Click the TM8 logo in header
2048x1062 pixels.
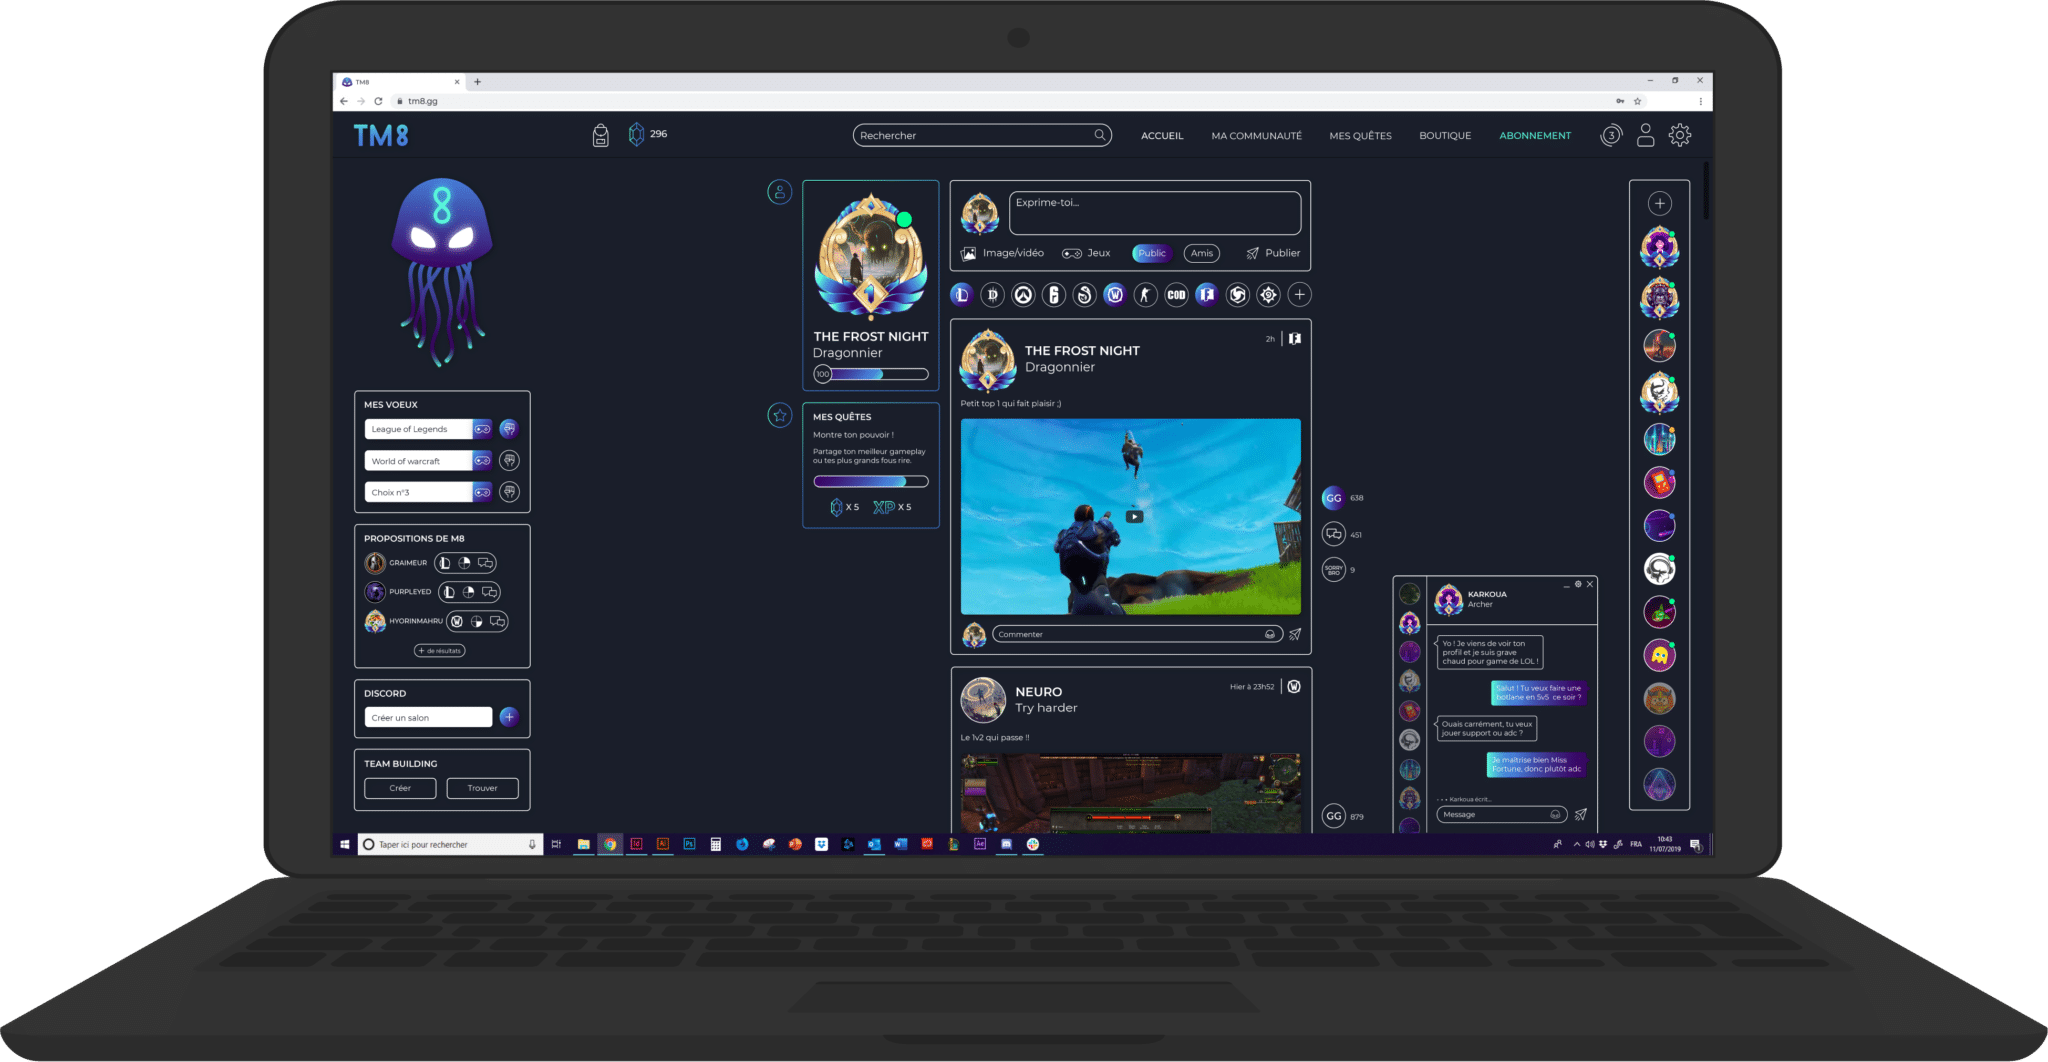(x=381, y=135)
